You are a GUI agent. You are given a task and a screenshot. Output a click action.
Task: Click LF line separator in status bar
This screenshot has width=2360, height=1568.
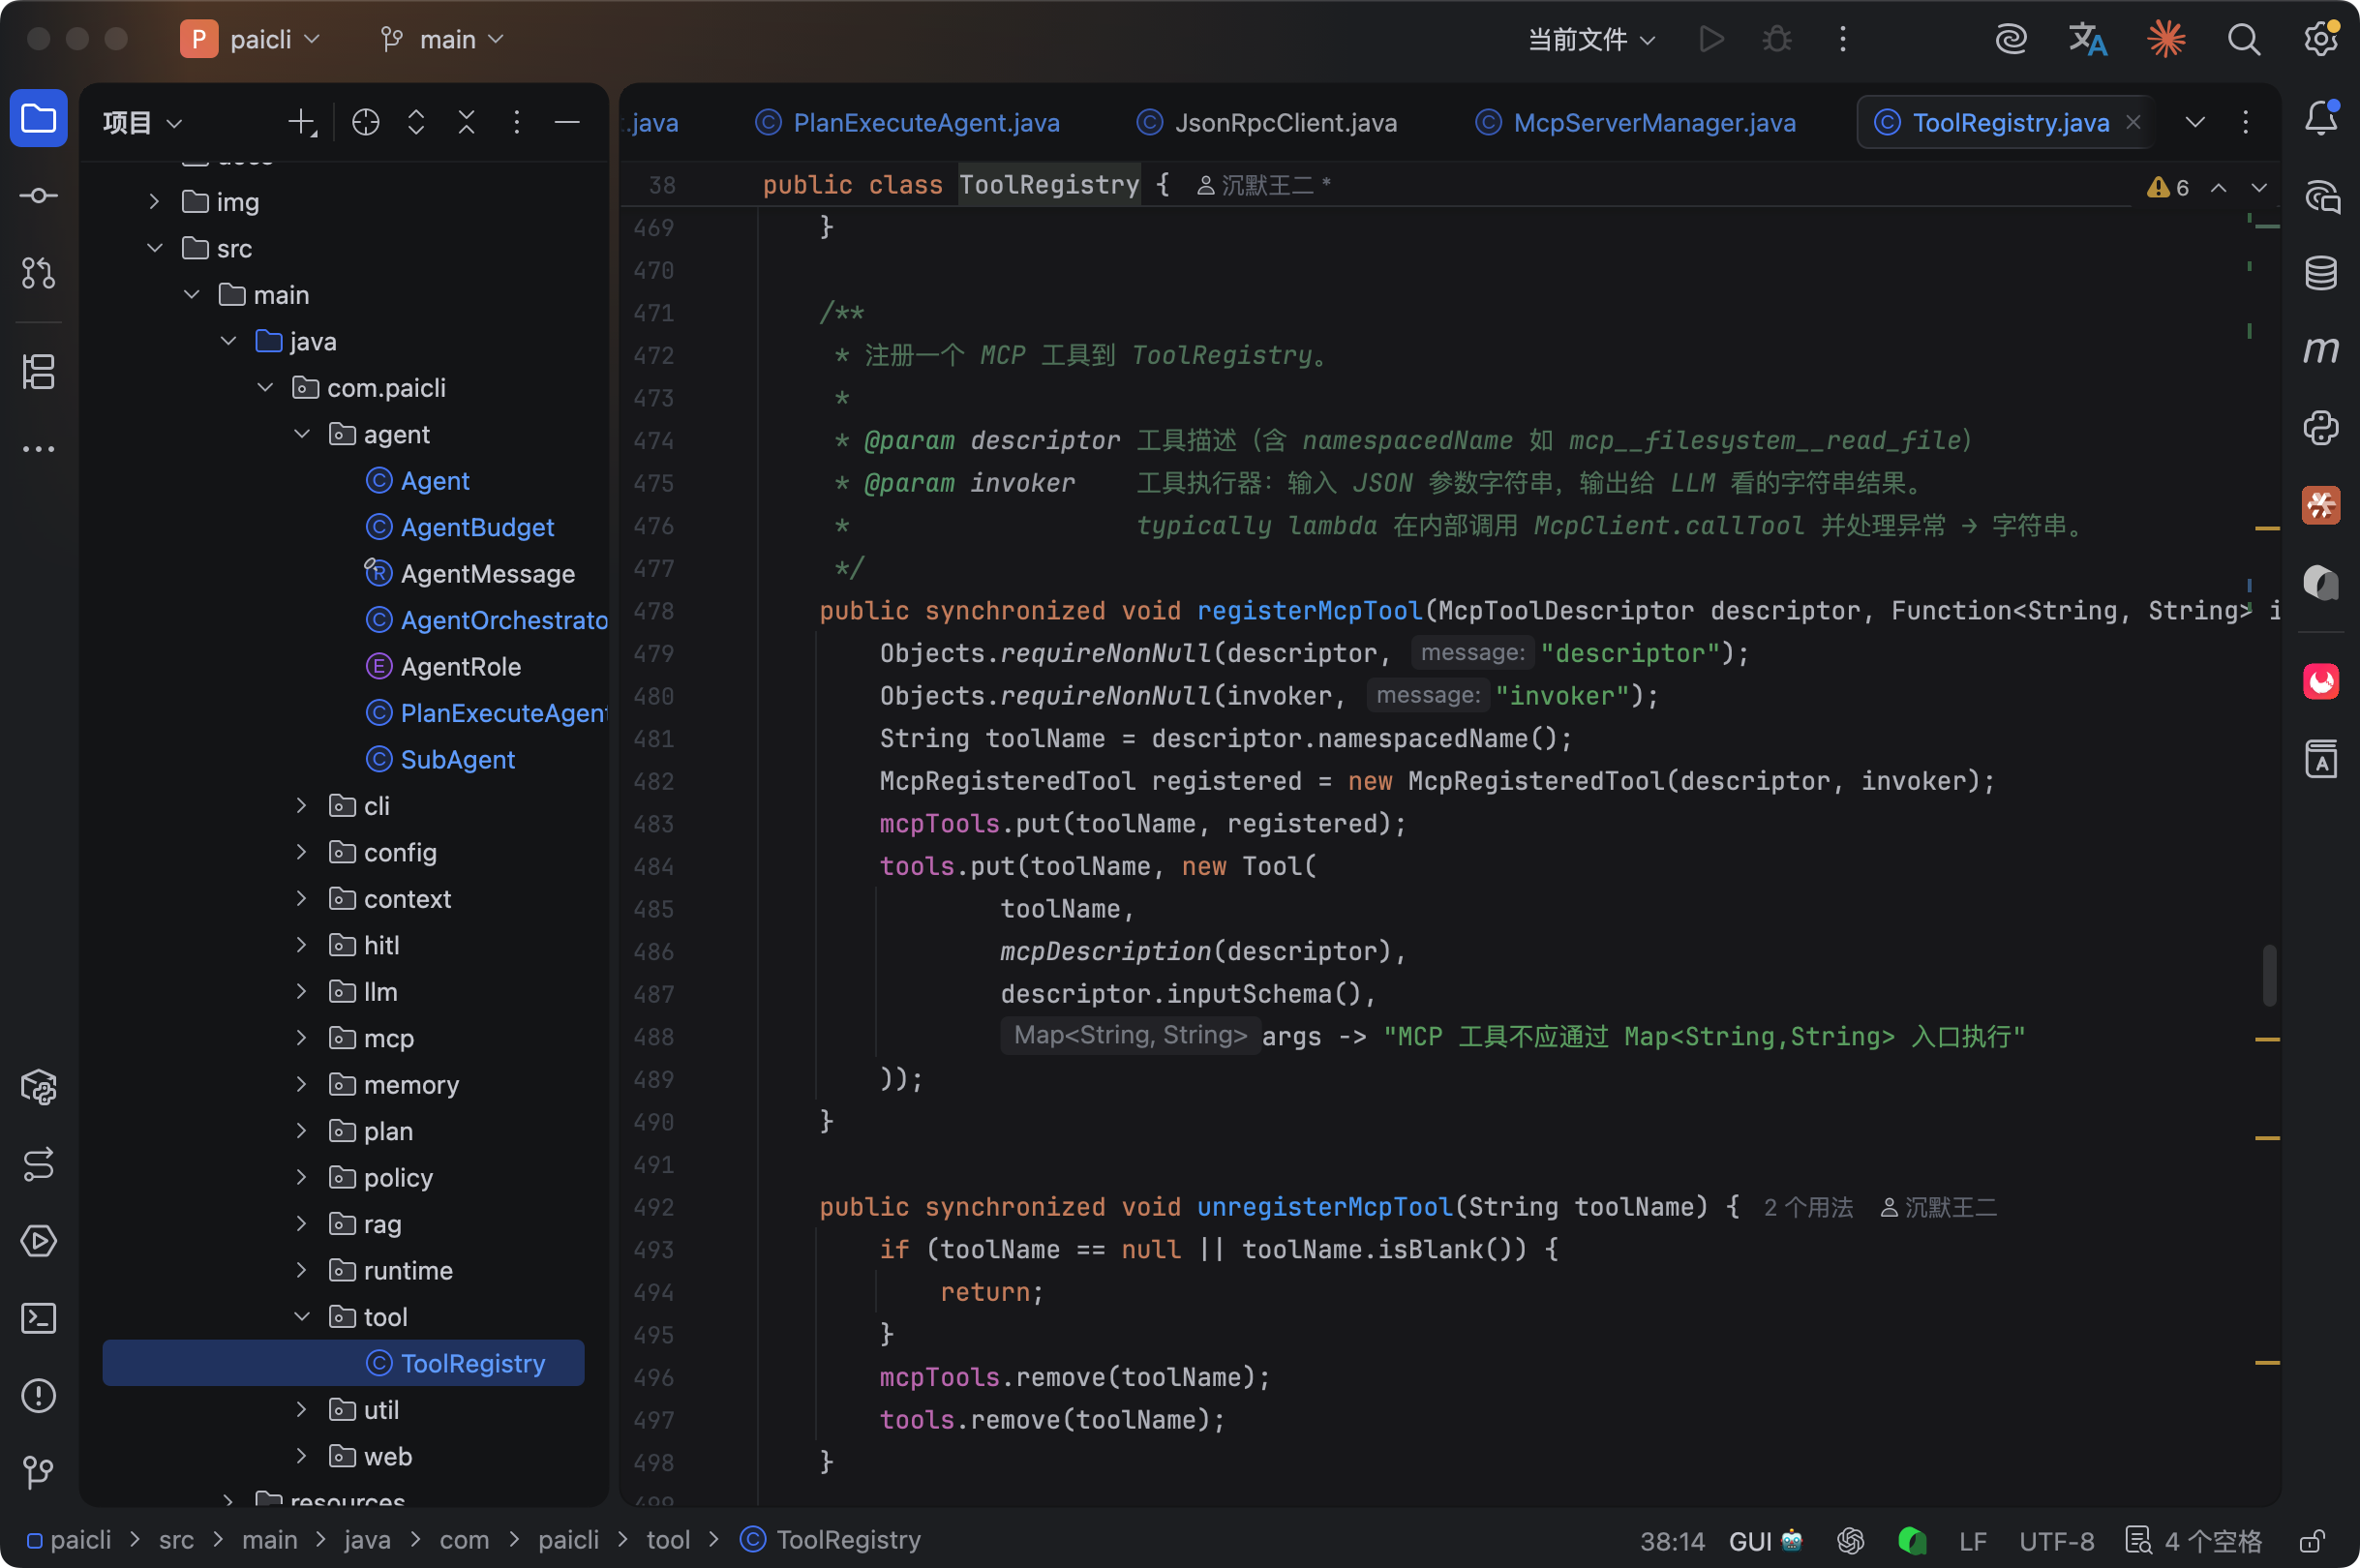click(1972, 1541)
